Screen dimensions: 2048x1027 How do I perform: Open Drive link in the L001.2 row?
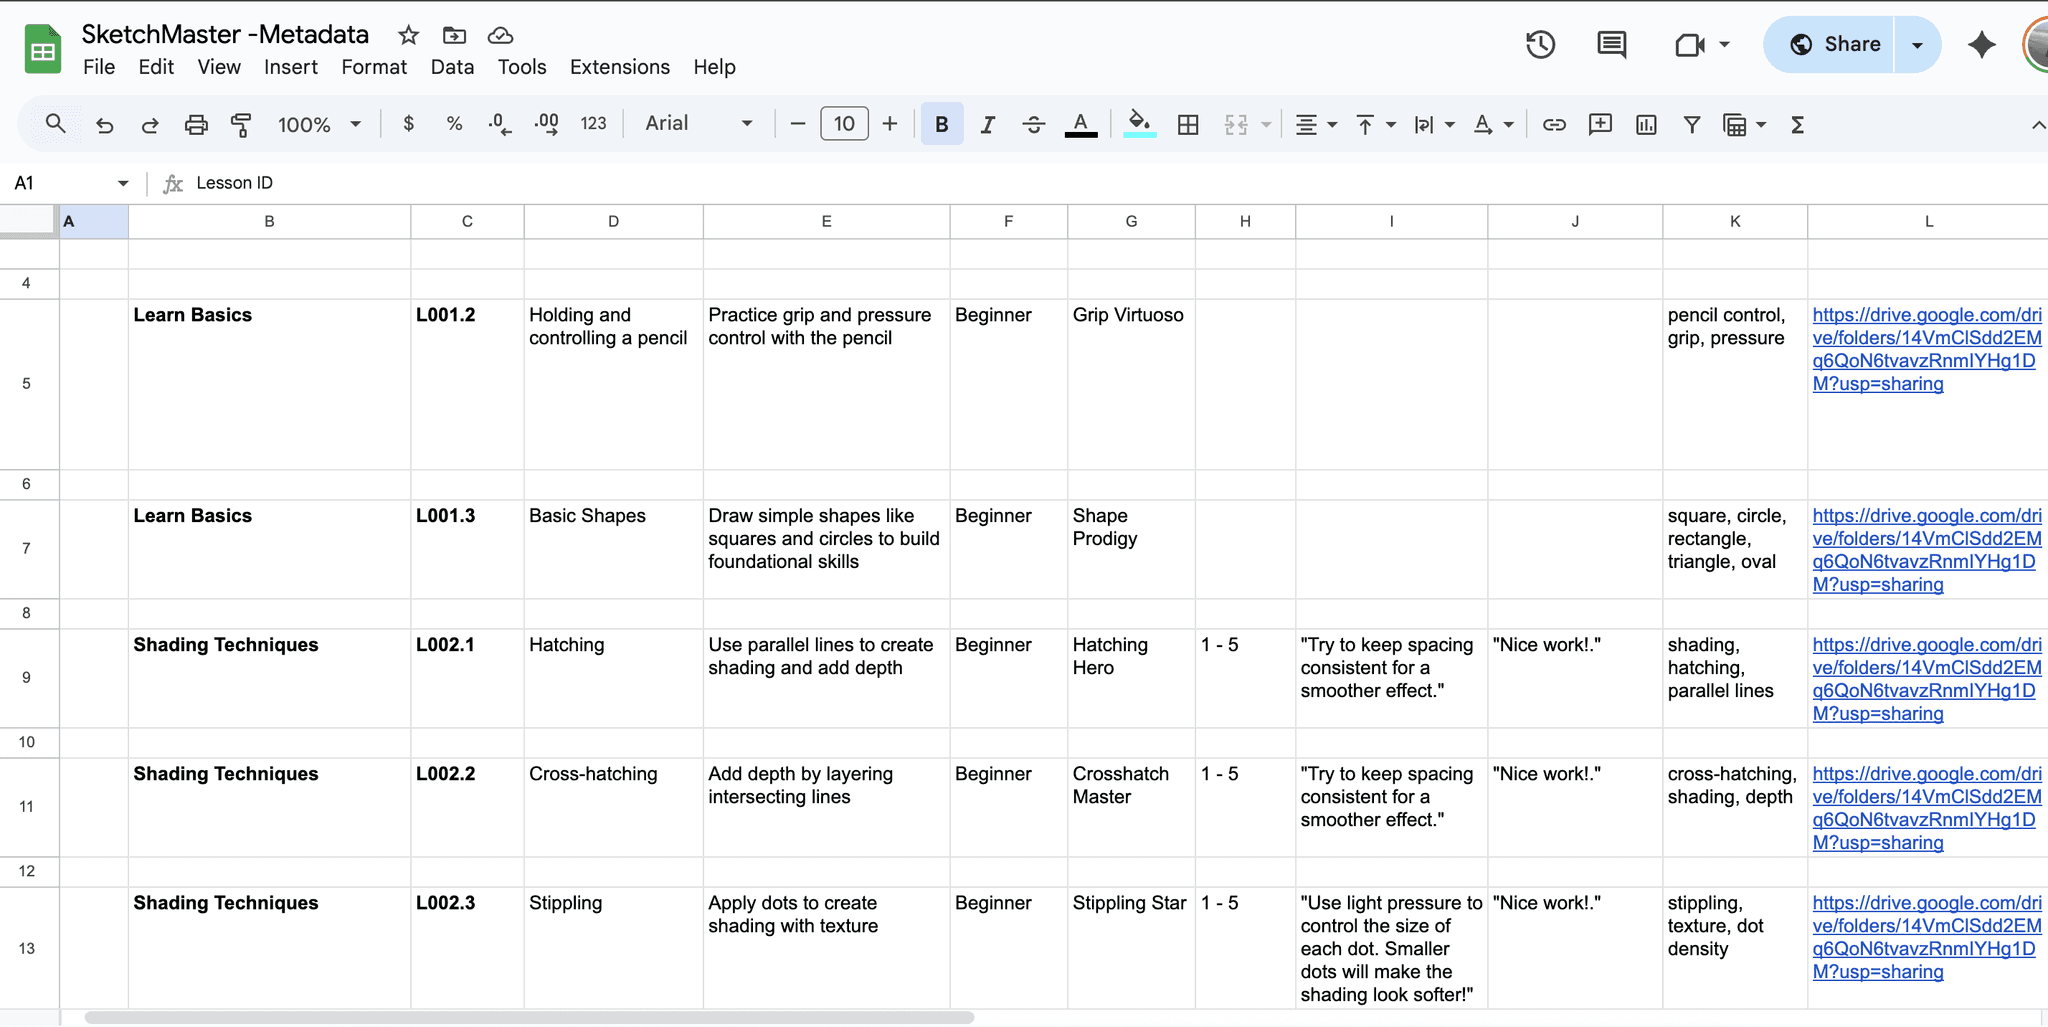1927,349
